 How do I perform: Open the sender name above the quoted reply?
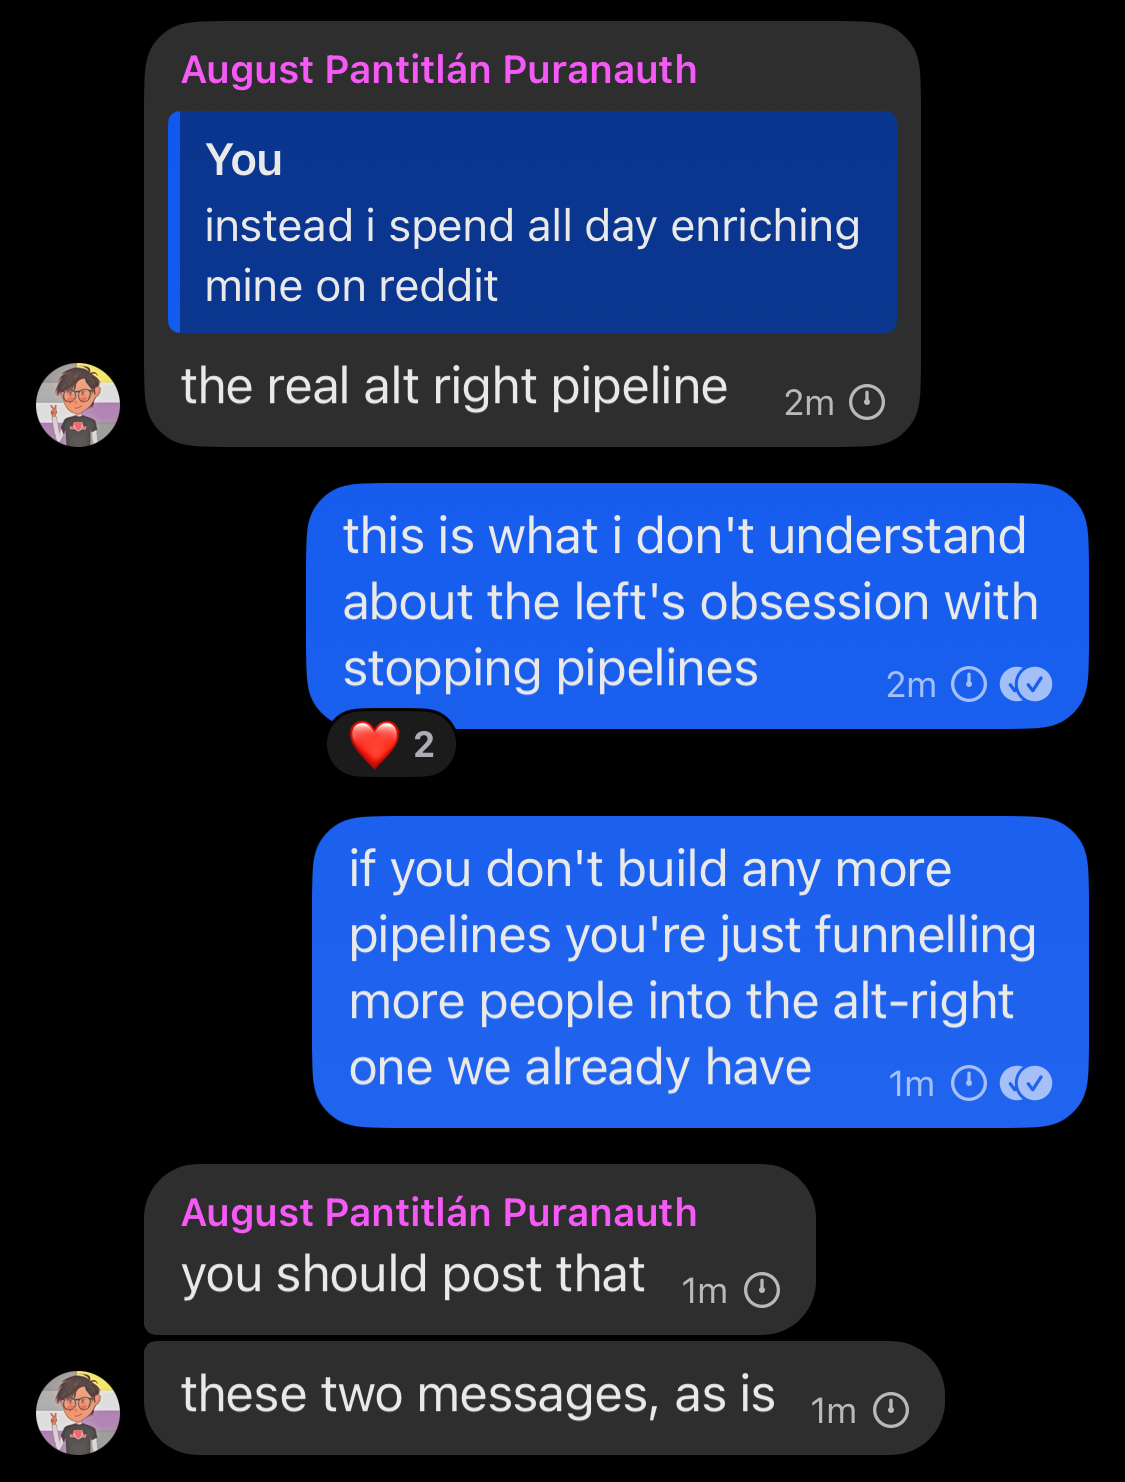click(x=439, y=70)
